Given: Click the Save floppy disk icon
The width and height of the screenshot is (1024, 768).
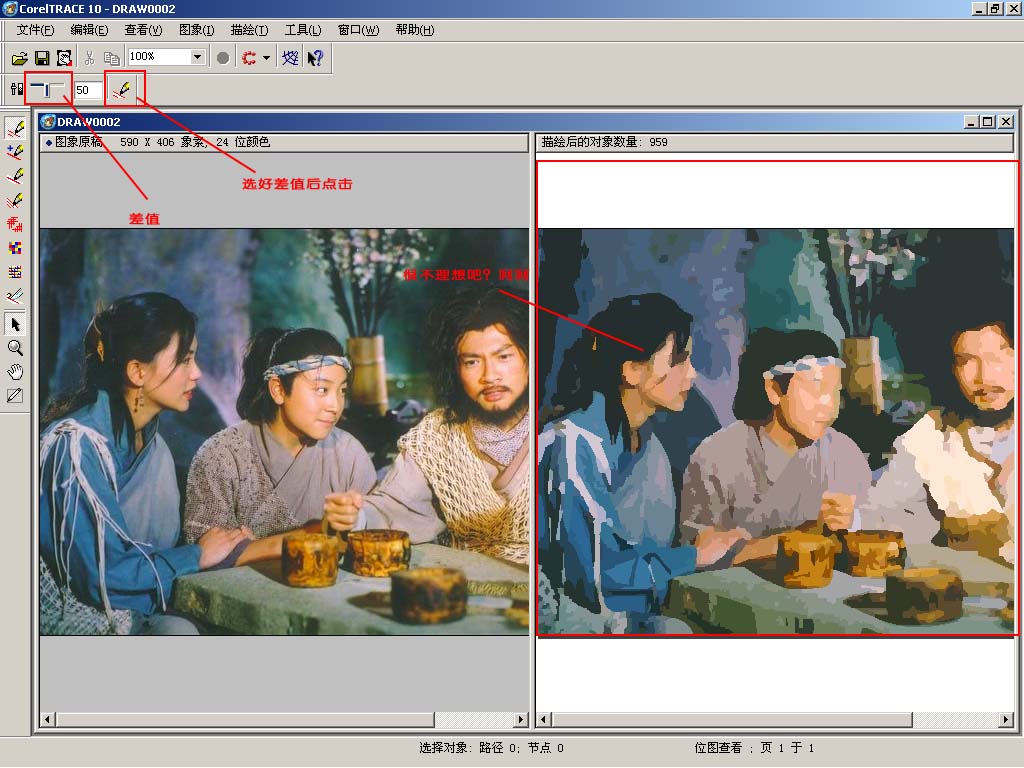Looking at the screenshot, I should click(x=42, y=58).
